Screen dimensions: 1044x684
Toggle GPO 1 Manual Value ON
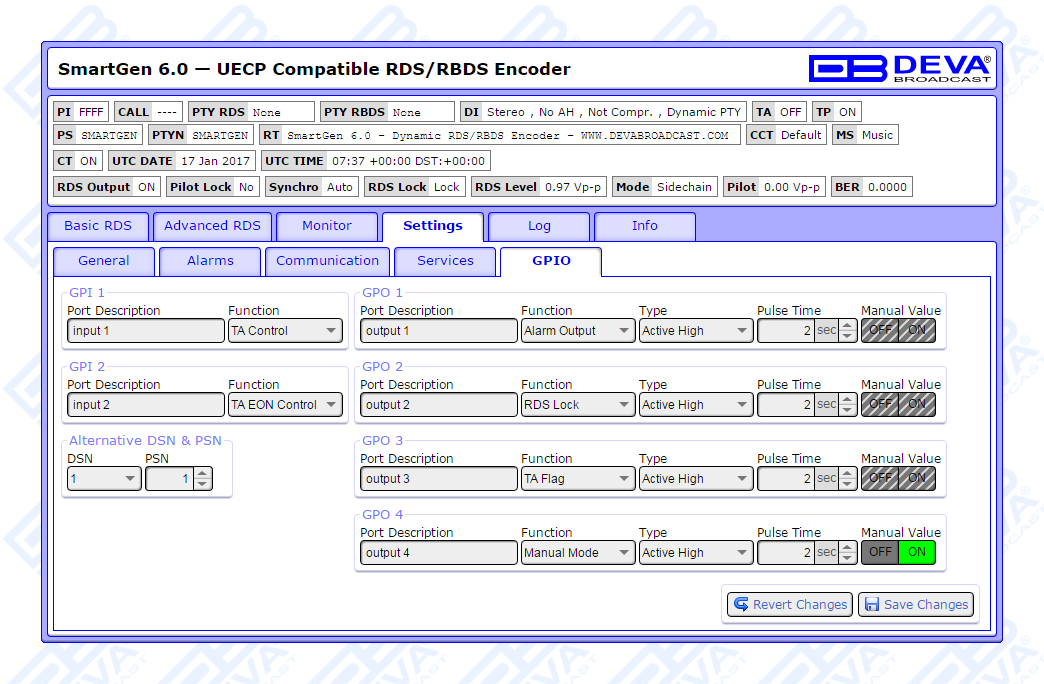click(x=917, y=330)
